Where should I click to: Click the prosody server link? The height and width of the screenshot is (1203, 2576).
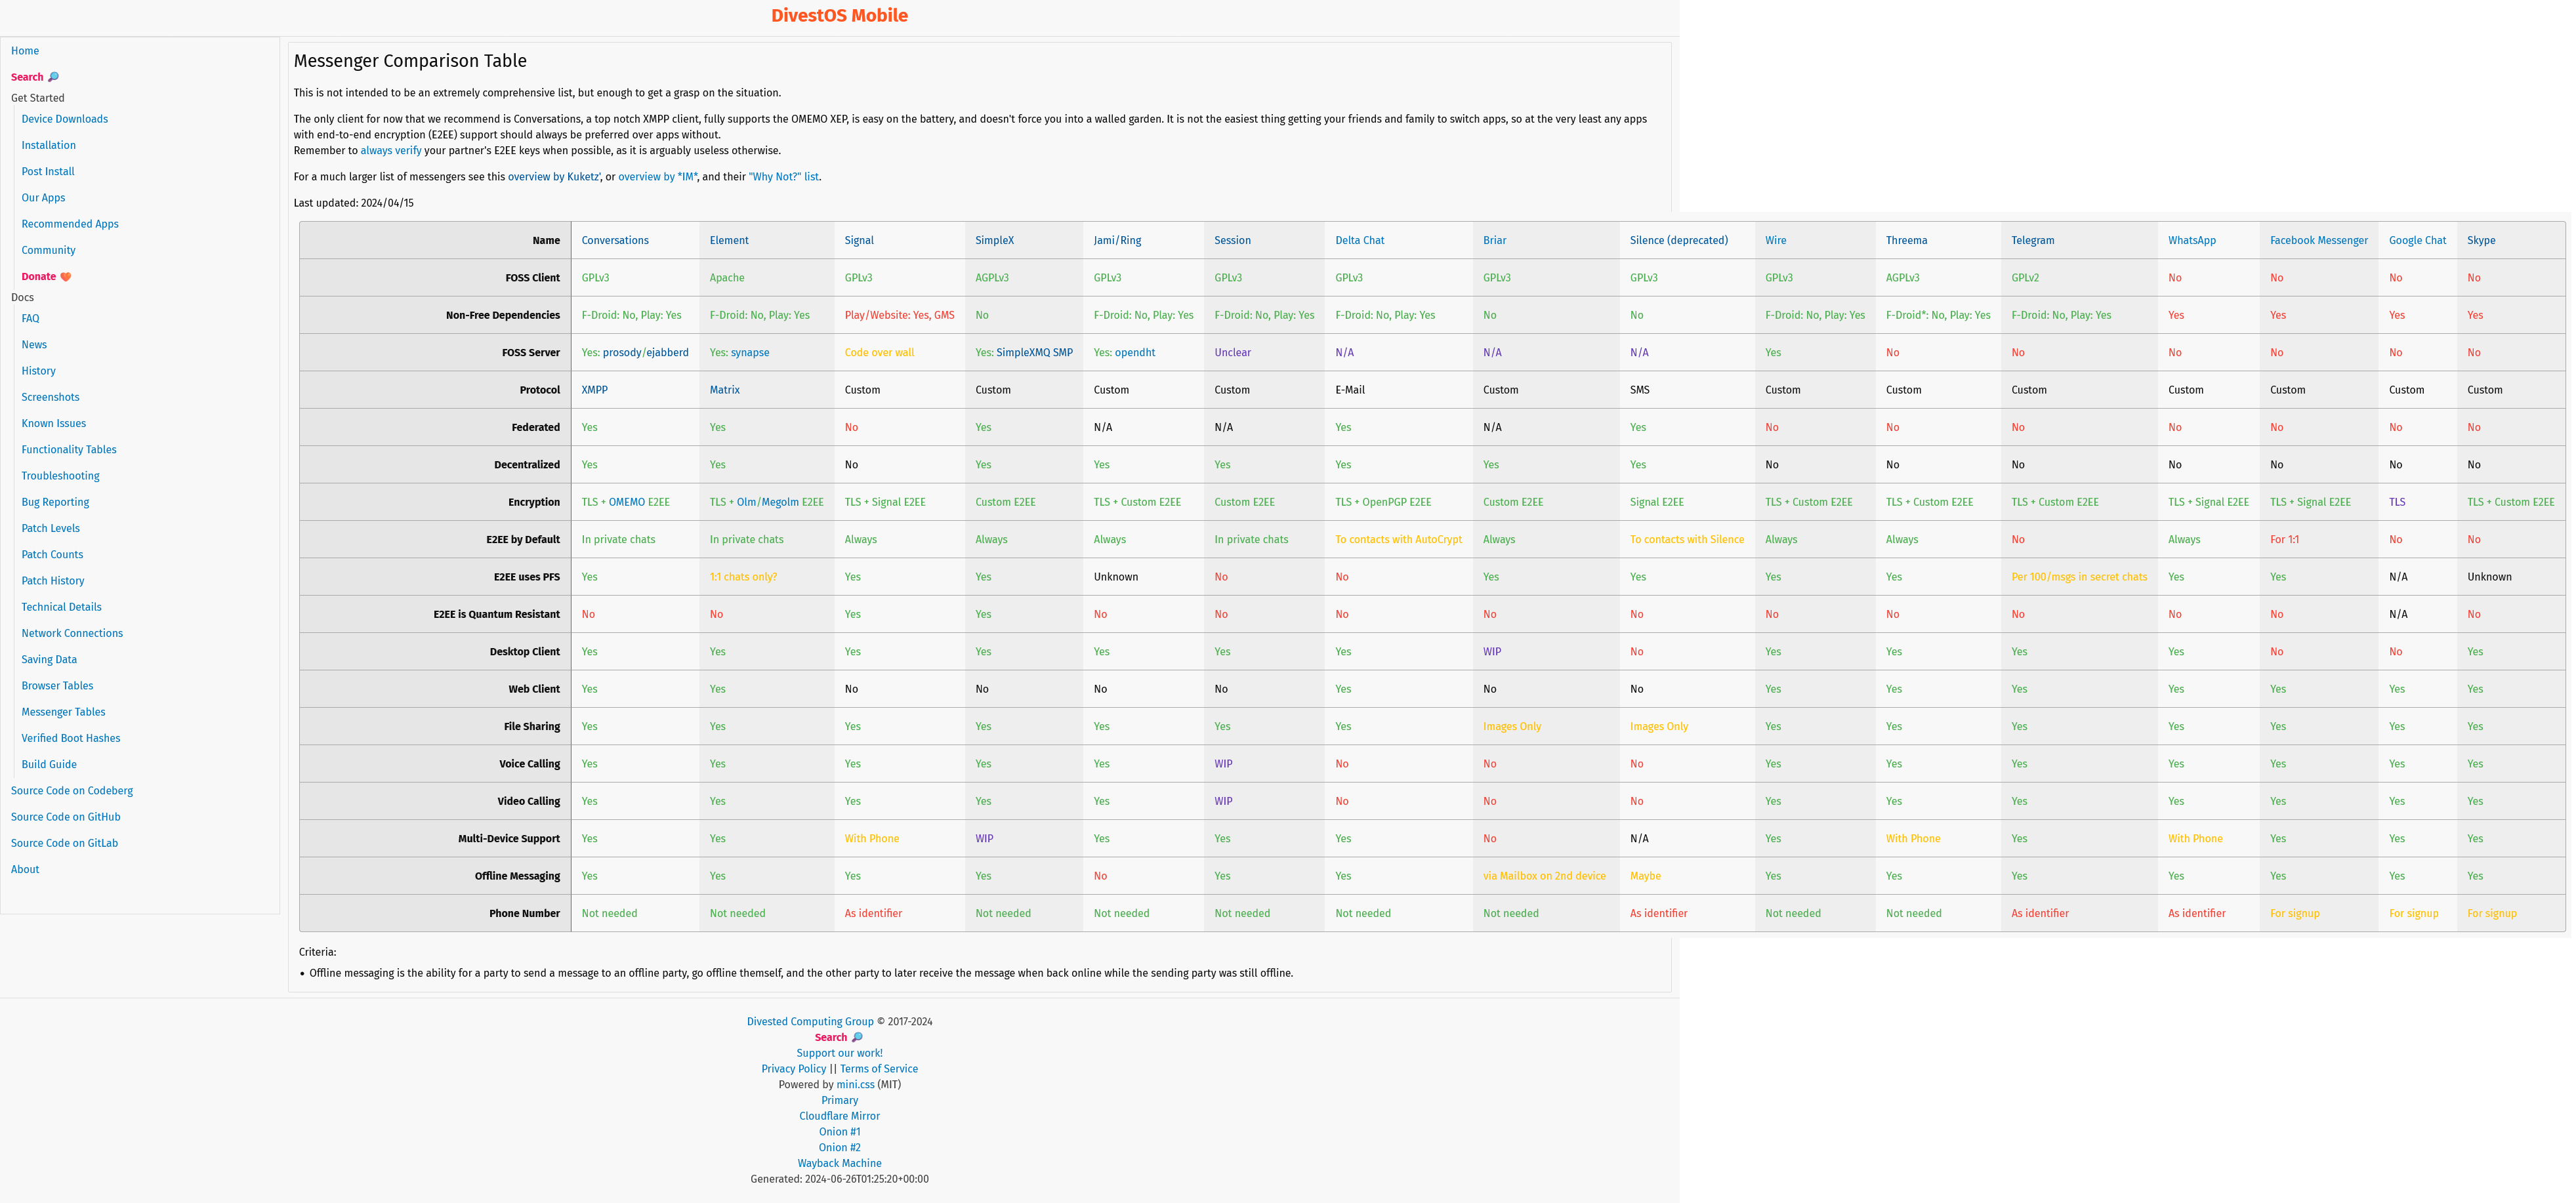622,352
